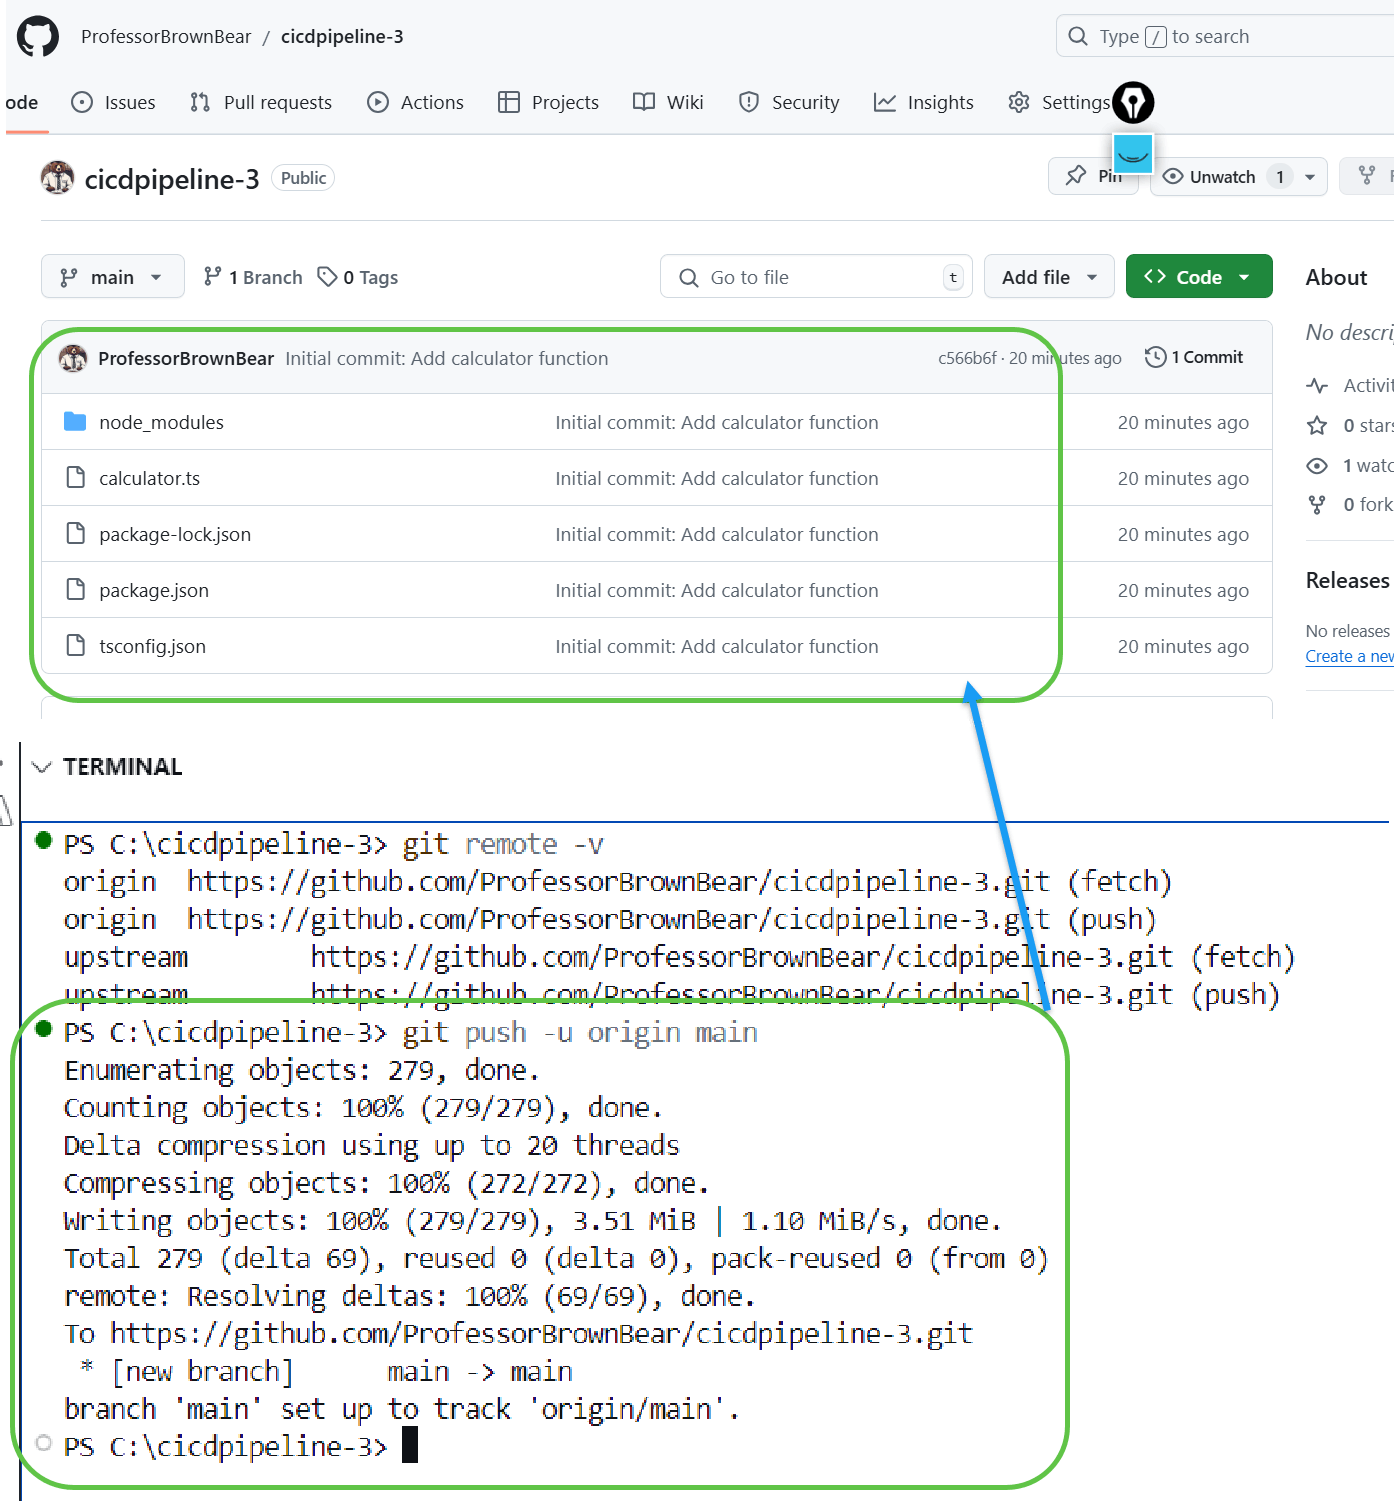Open the package-lock.json file

click(175, 534)
